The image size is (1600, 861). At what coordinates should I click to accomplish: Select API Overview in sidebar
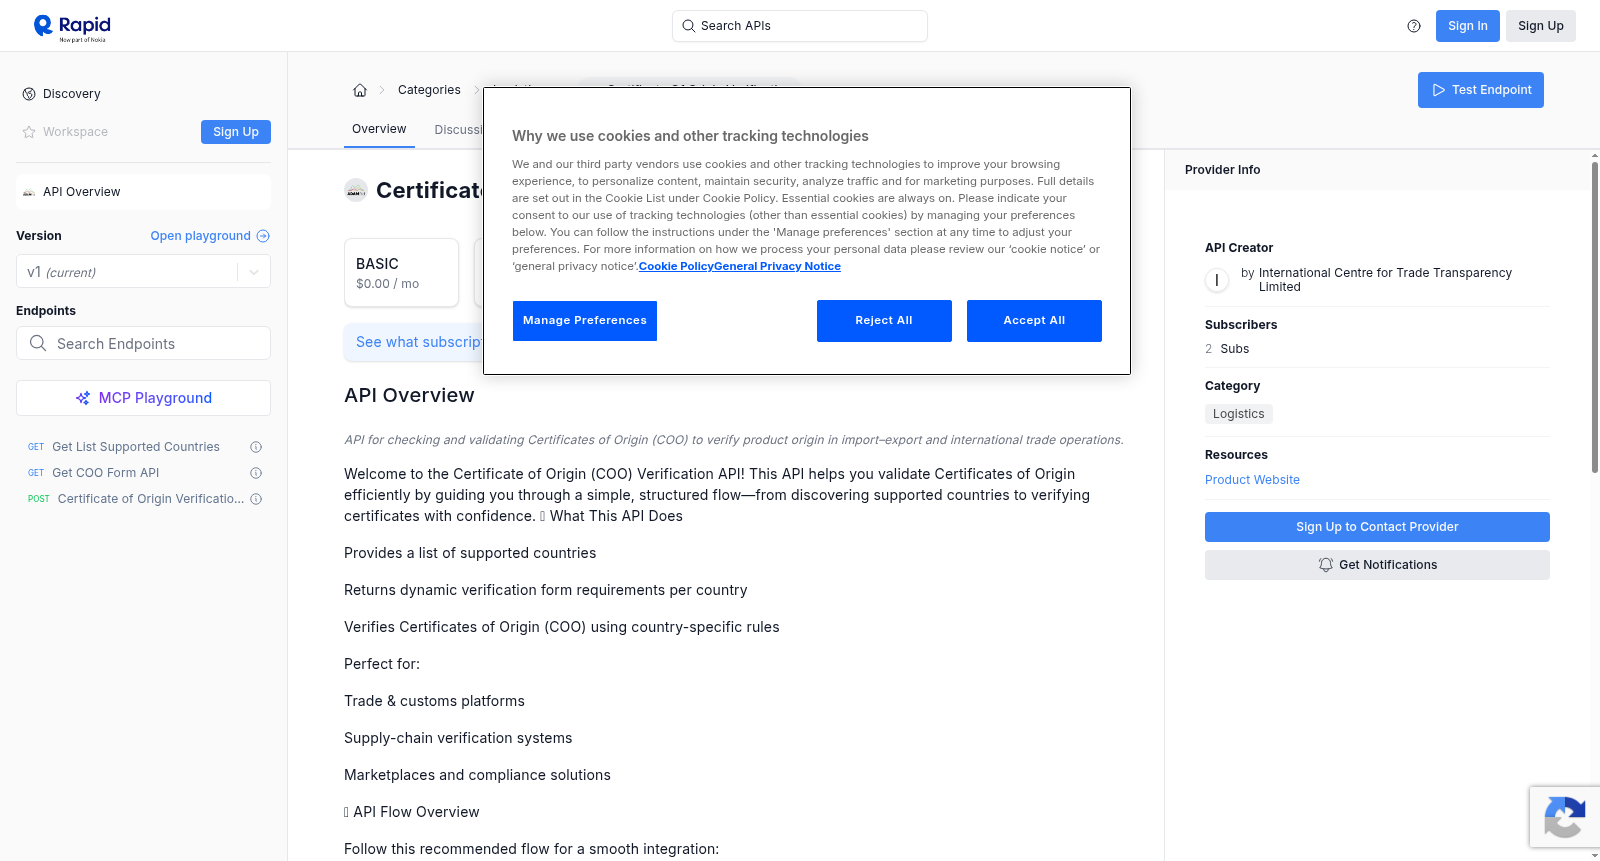[x=143, y=192]
